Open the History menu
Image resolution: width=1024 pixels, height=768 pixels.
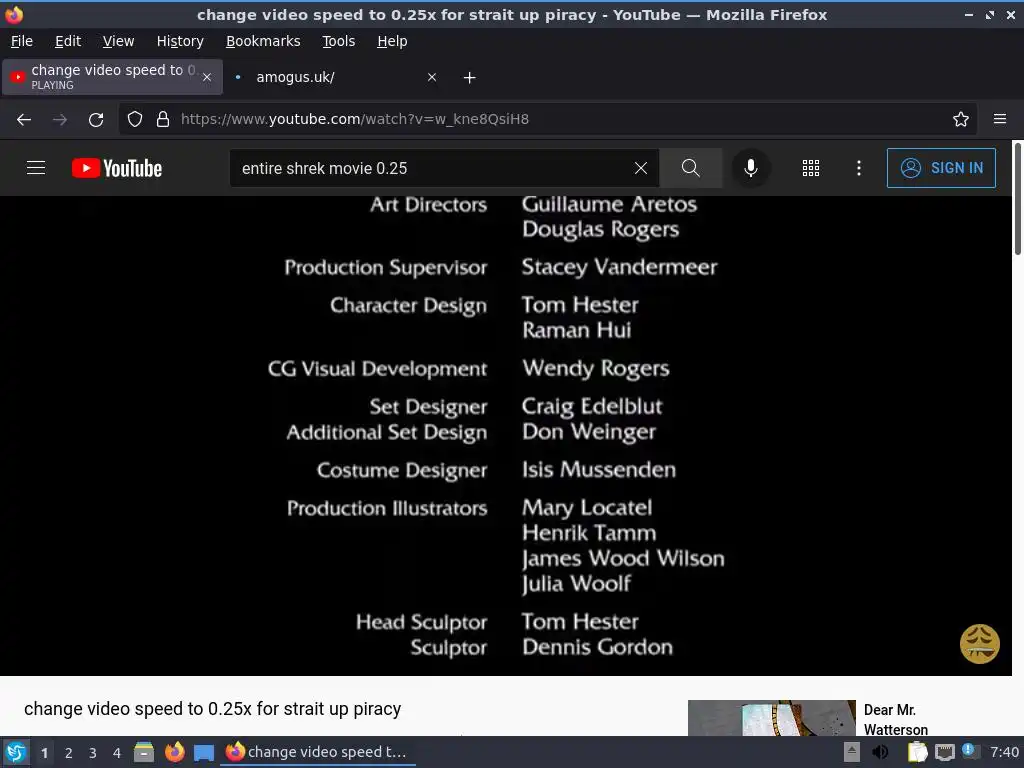pyautogui.click(x=180, y=41)
